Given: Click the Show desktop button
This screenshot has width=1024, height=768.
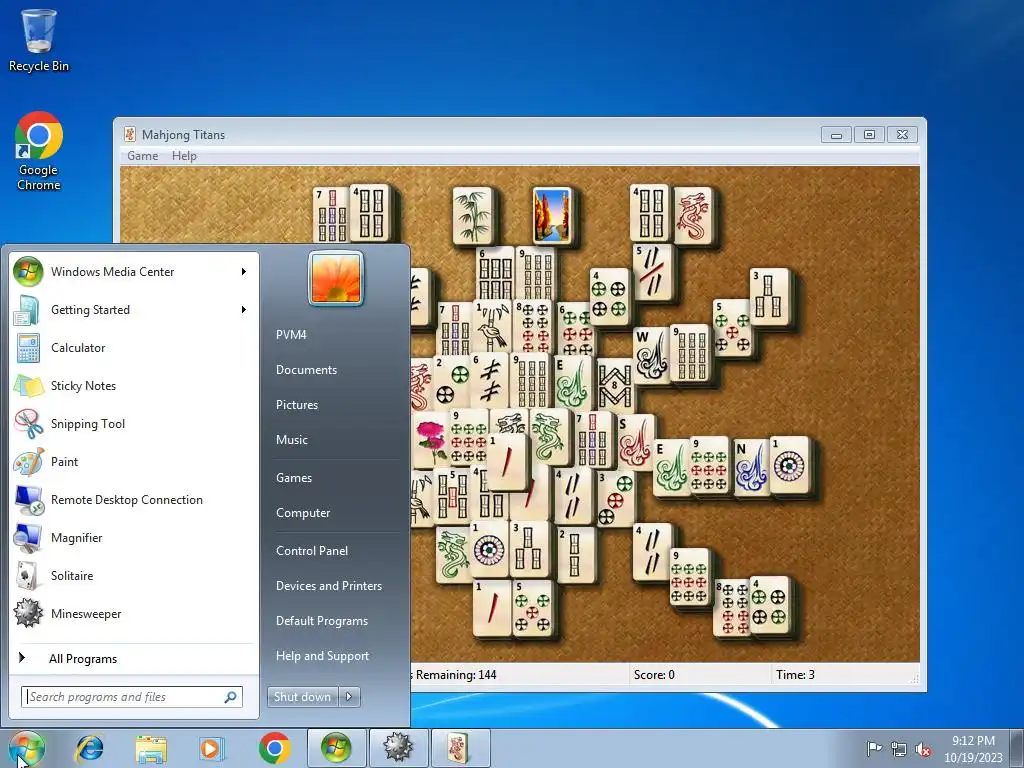Looking at the screenshot, I should click(x=1017, y=748).
